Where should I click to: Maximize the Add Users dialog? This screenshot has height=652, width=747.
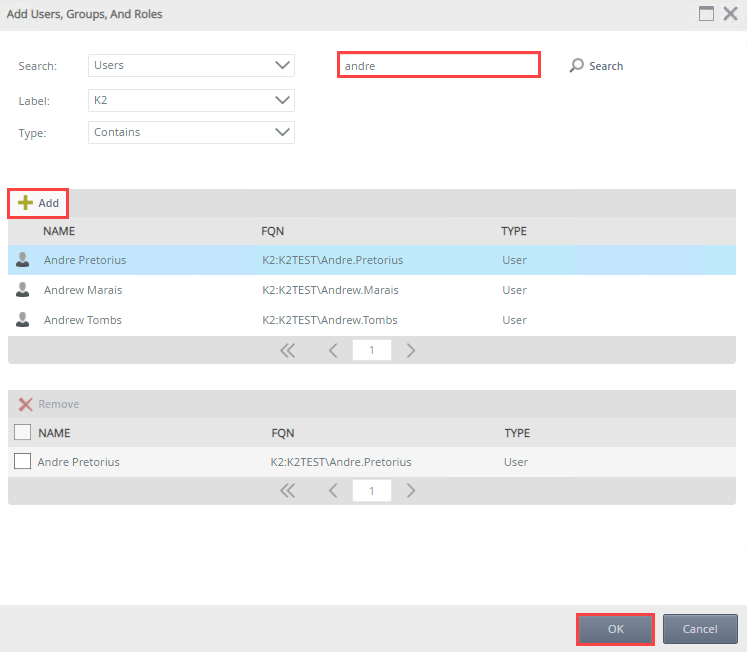point(706,14)
